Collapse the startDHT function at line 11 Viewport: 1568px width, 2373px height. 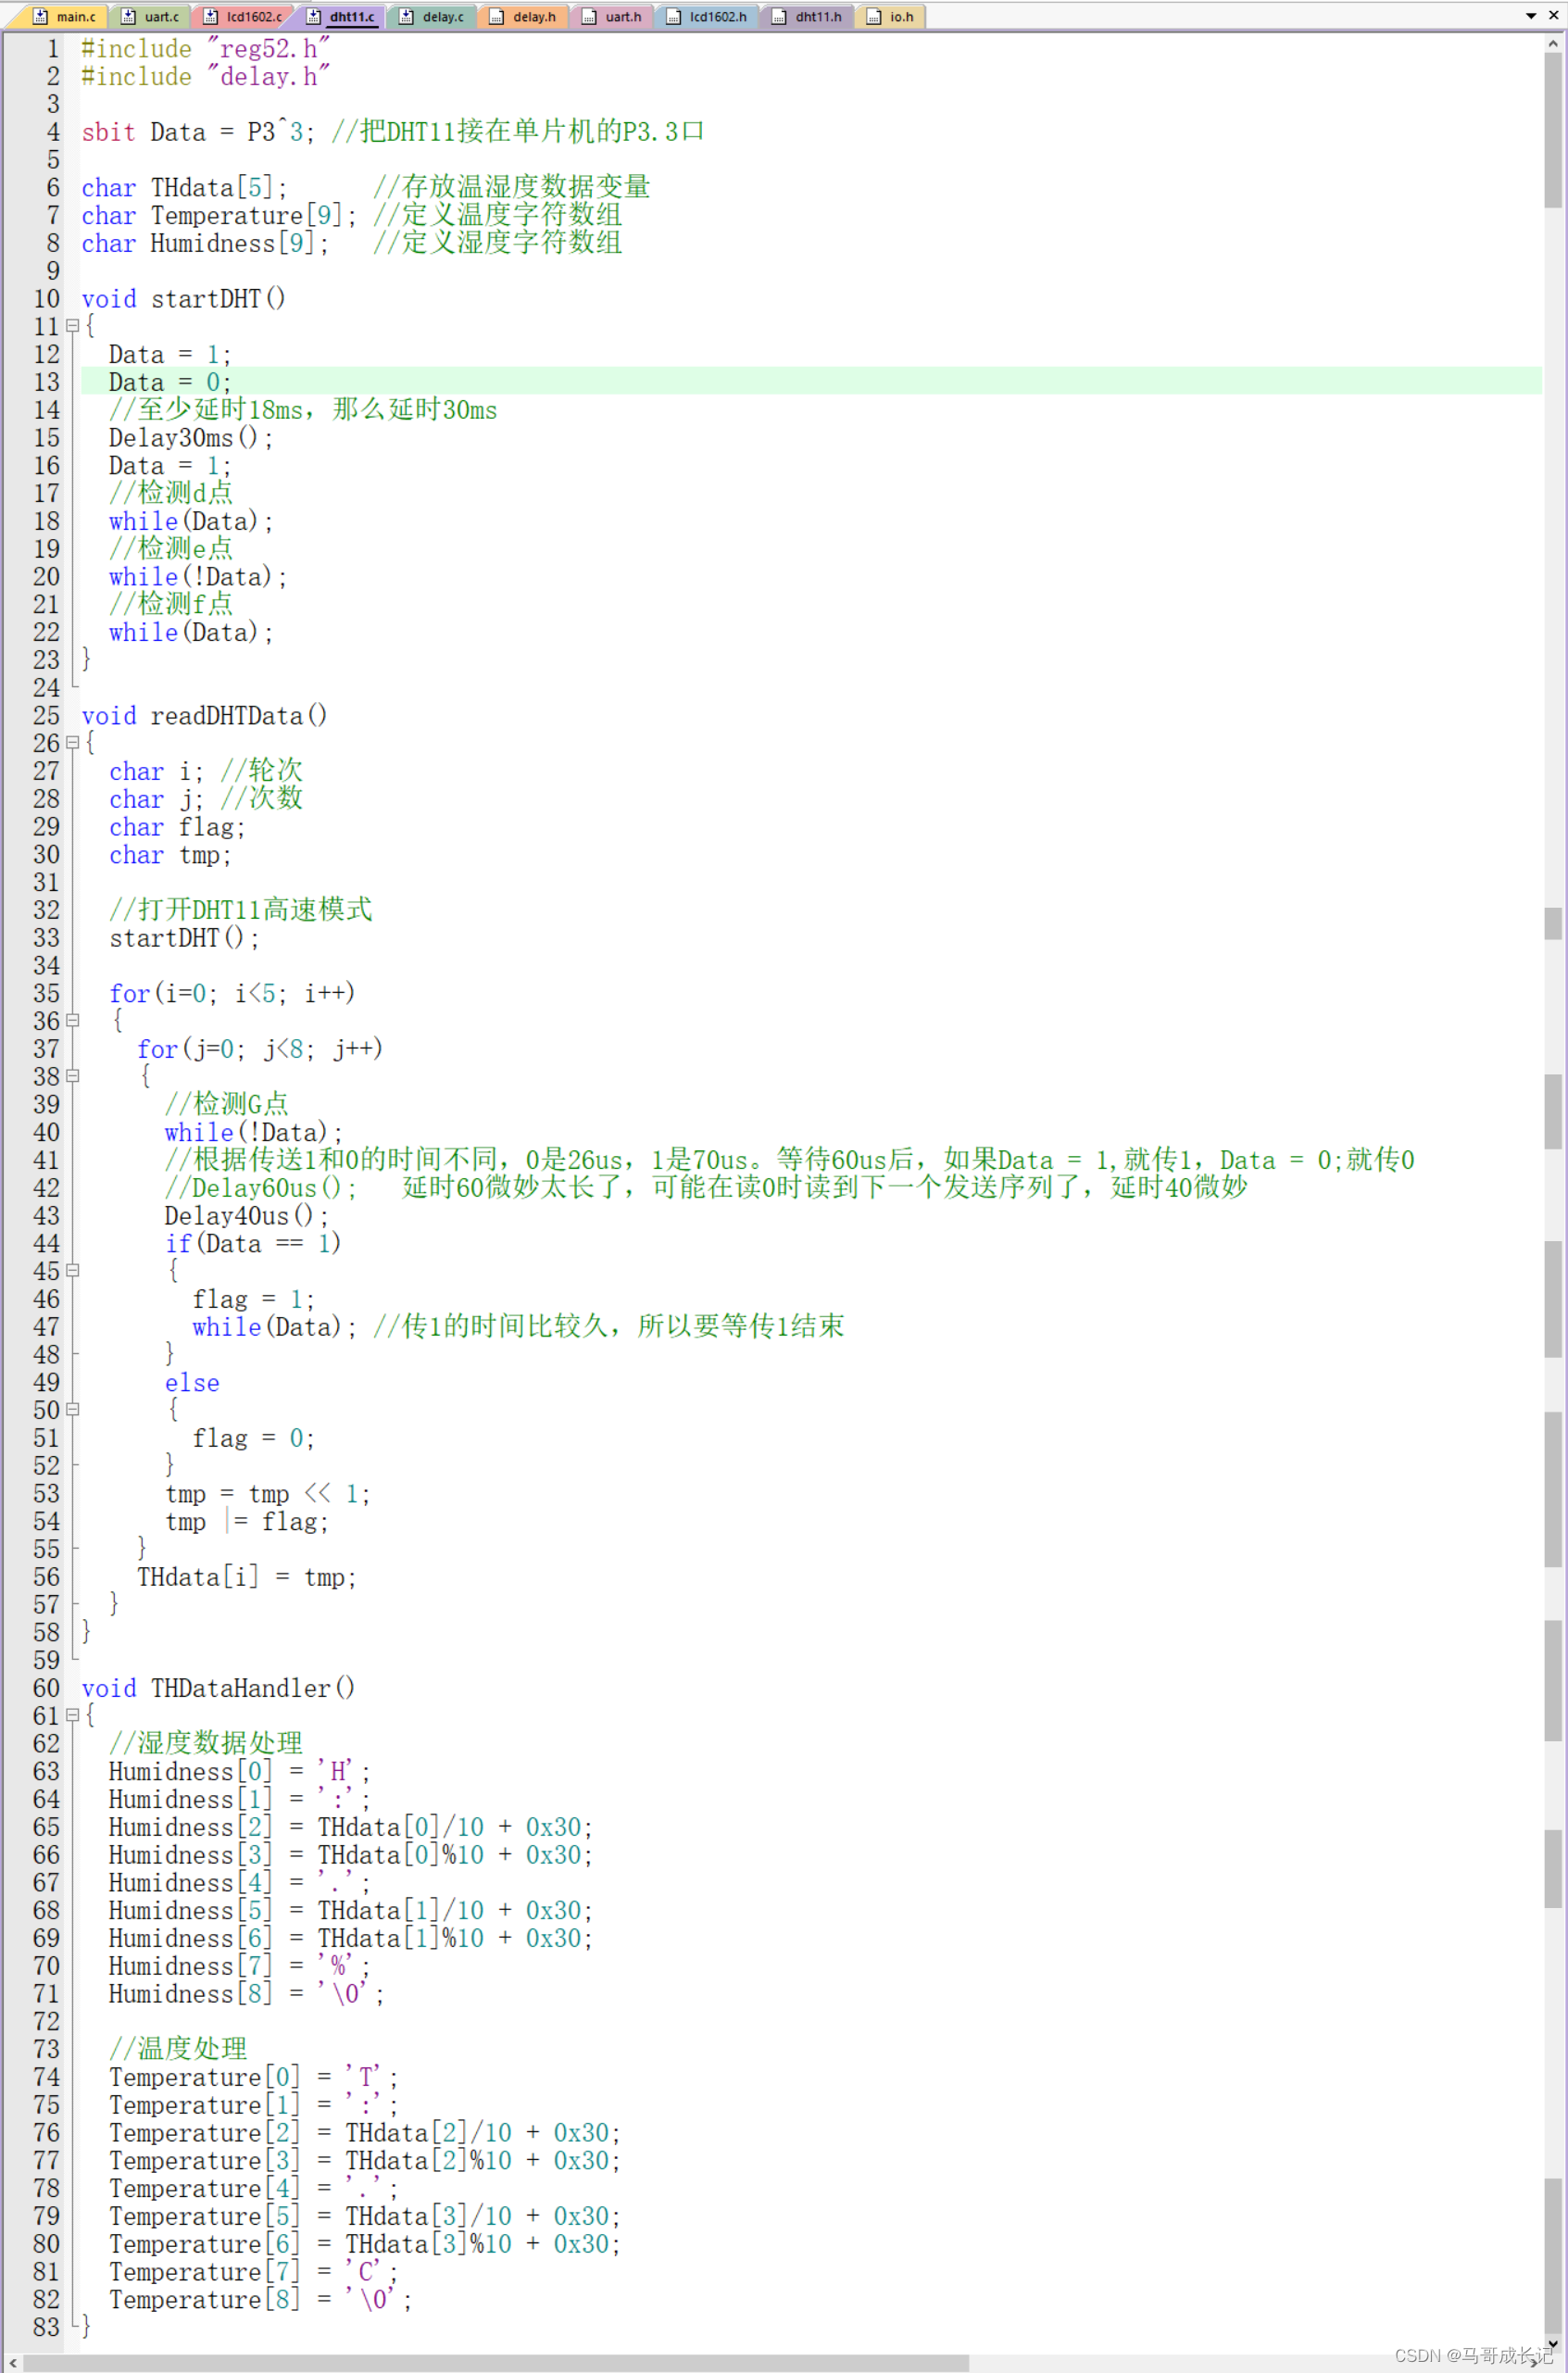tap(72, 325)
